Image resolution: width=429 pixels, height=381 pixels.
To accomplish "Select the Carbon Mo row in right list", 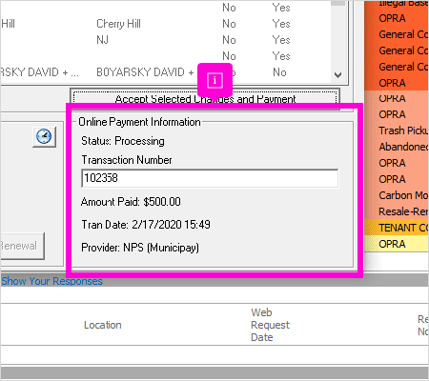I will (x=396, y=195).
